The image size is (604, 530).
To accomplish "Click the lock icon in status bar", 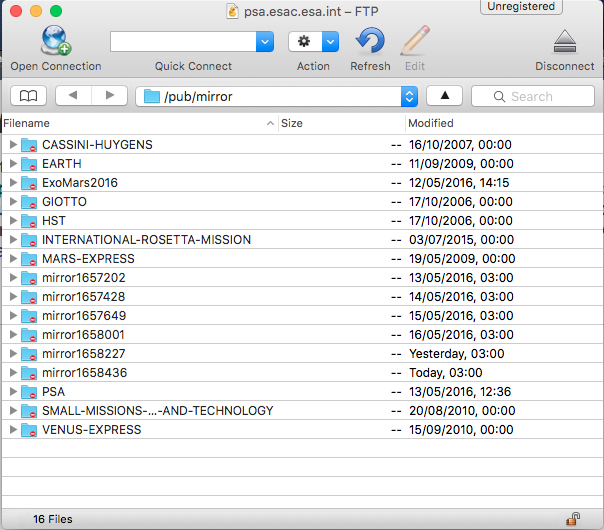I will [573, 519].
